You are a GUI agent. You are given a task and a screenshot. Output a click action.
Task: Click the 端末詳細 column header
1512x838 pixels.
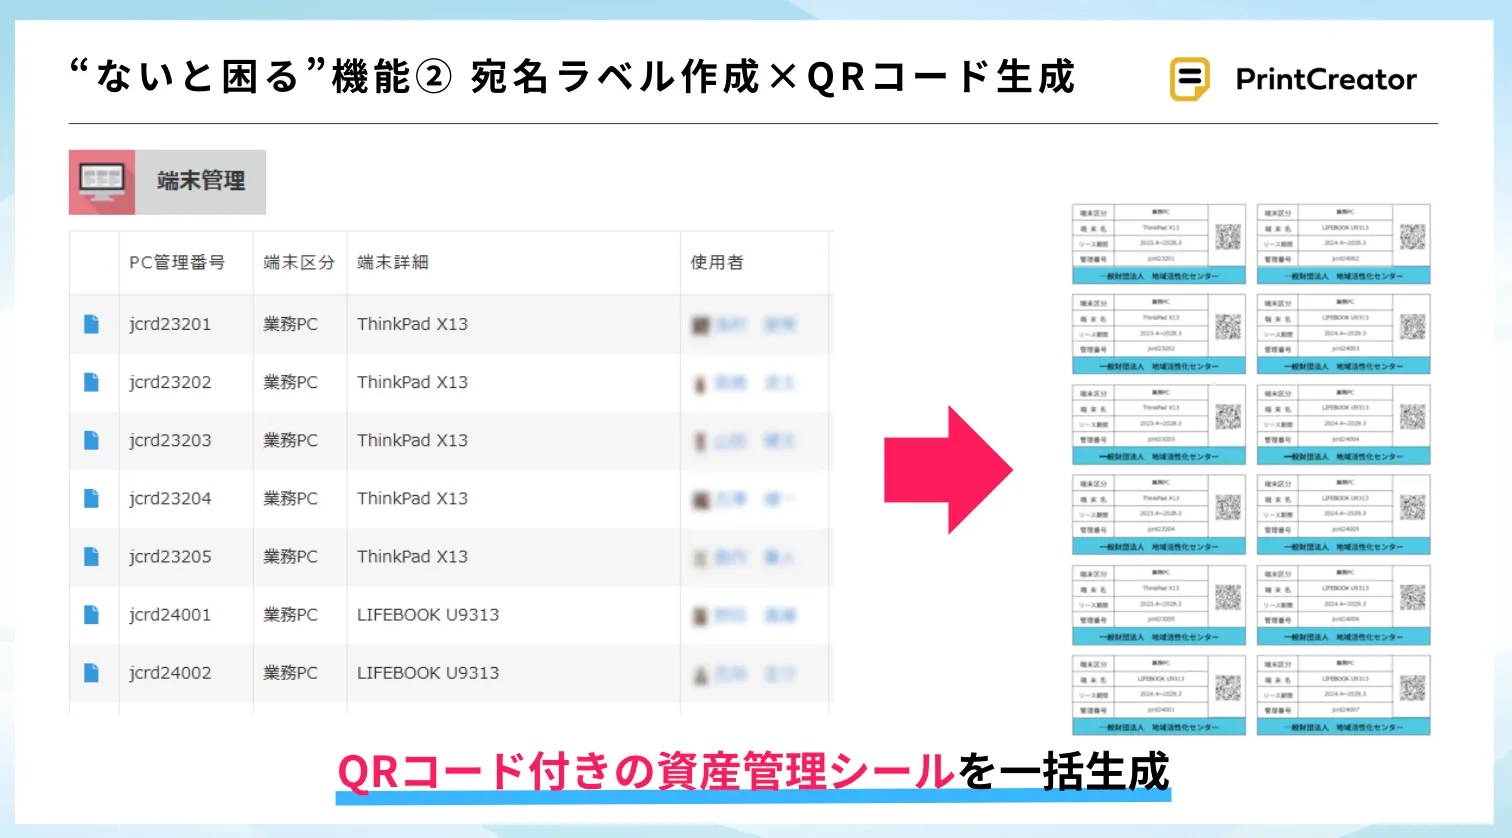(393, 263)
